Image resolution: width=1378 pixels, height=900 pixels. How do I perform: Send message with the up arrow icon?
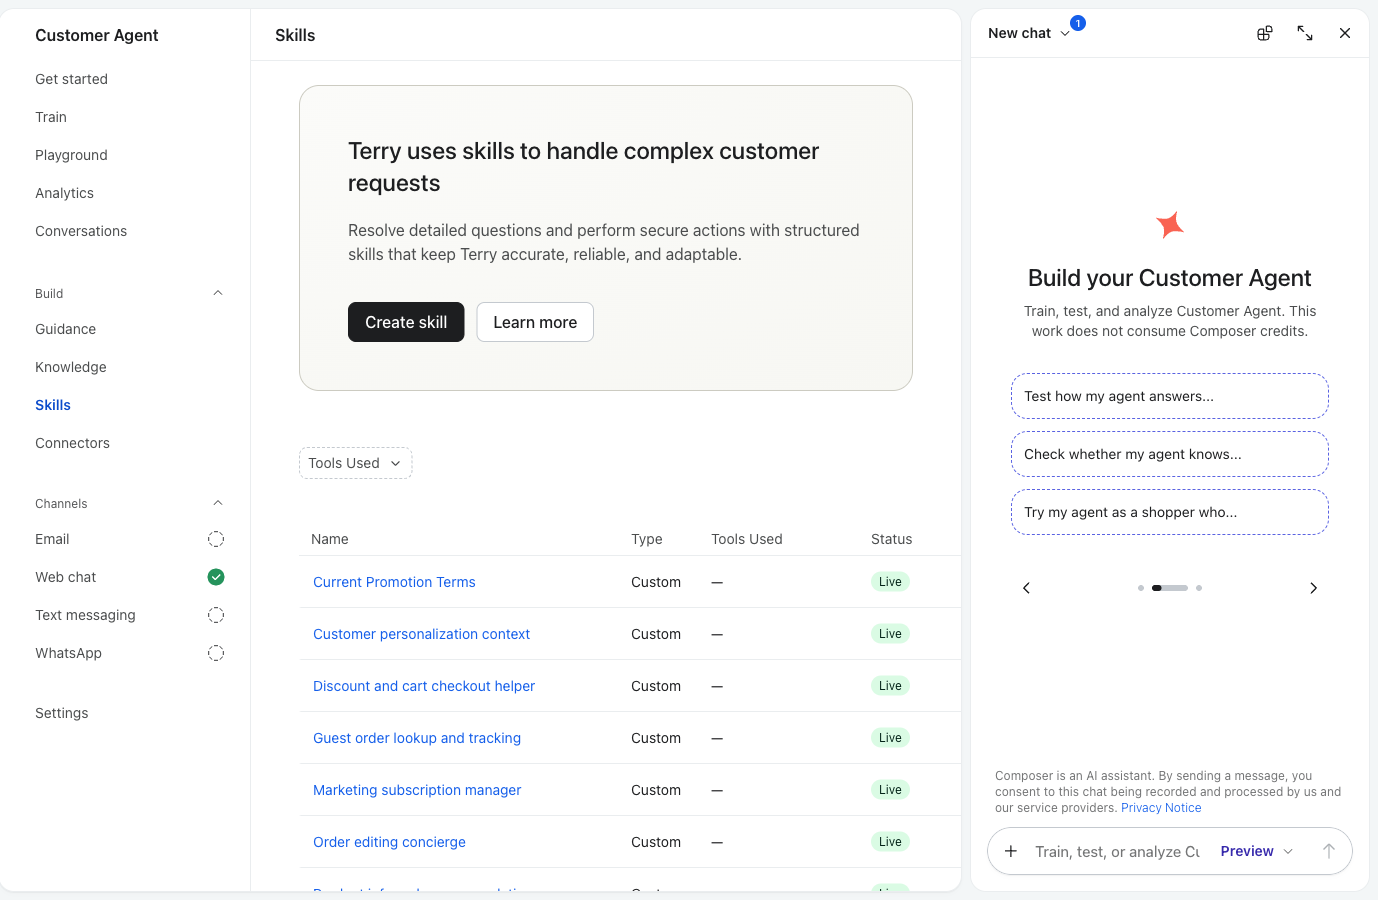click(x=1328, y=851)
